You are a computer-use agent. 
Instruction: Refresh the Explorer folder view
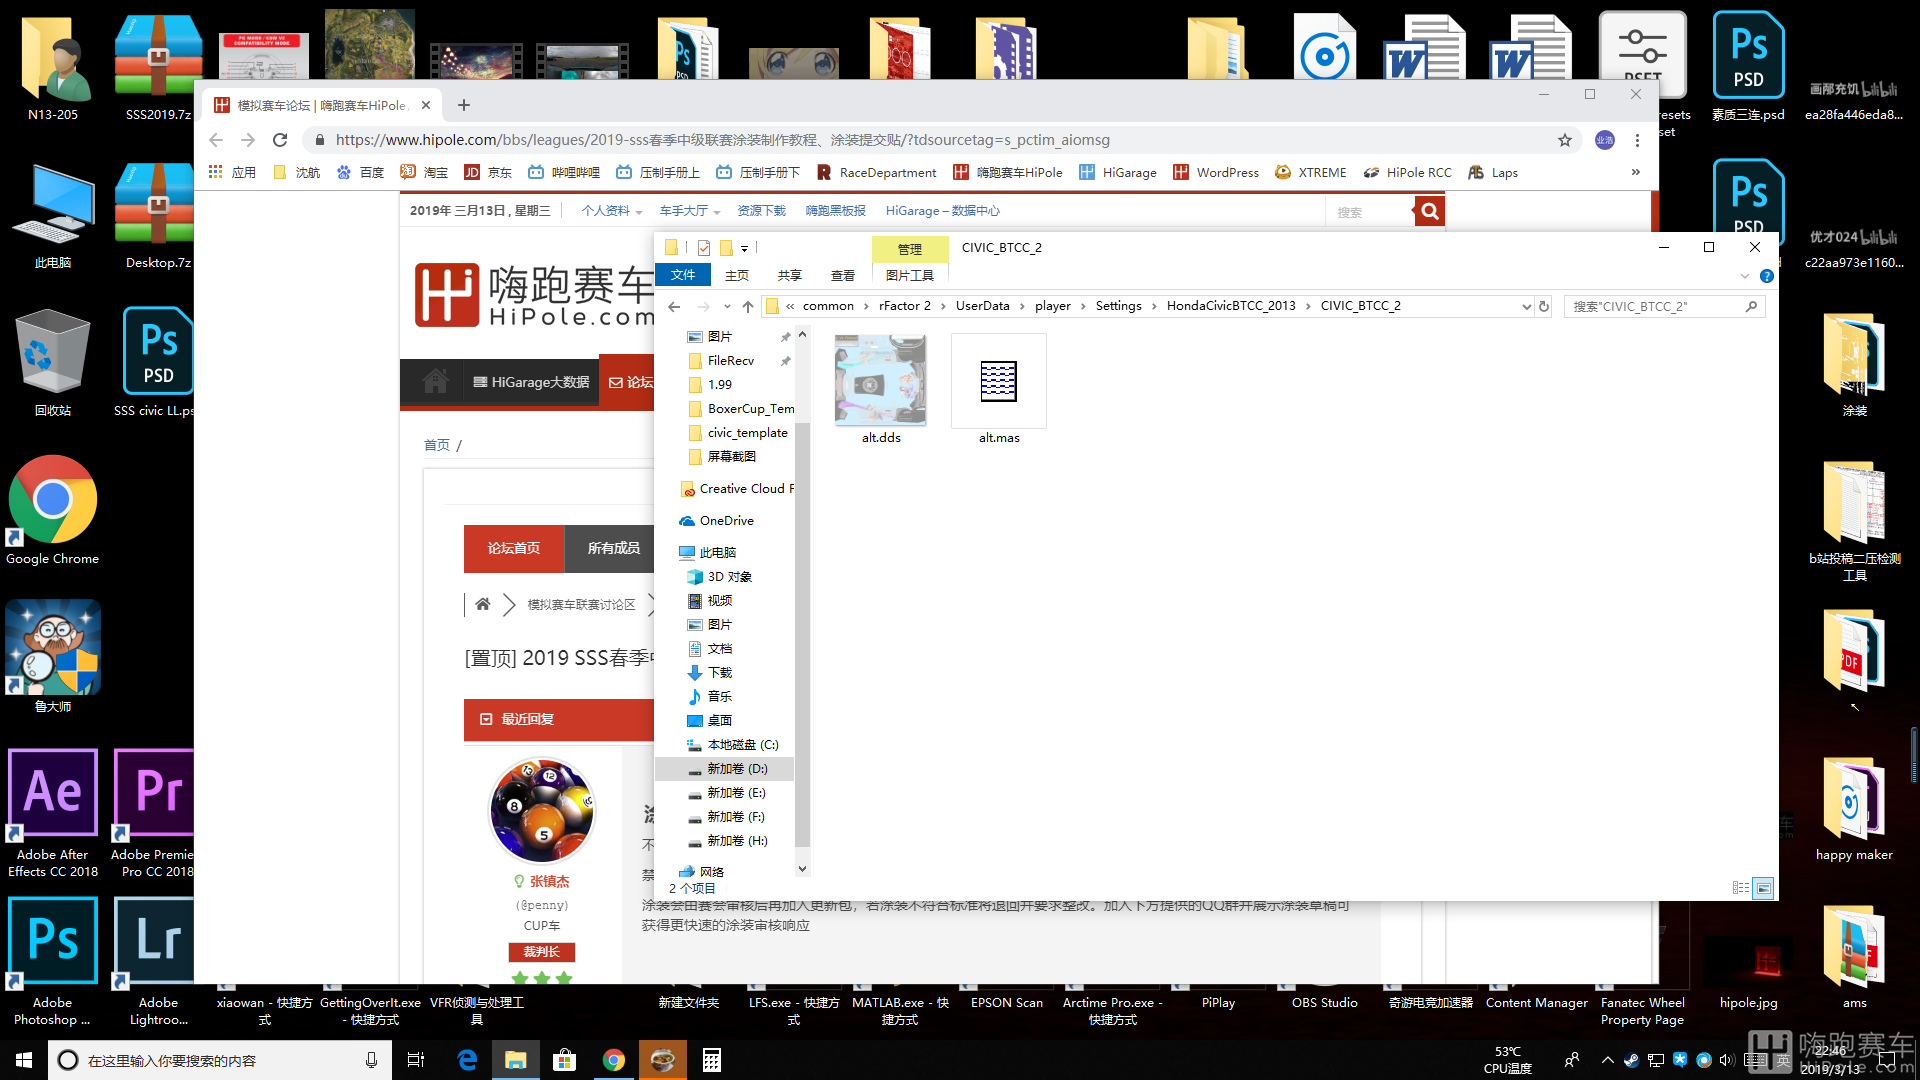point(1544,306)
